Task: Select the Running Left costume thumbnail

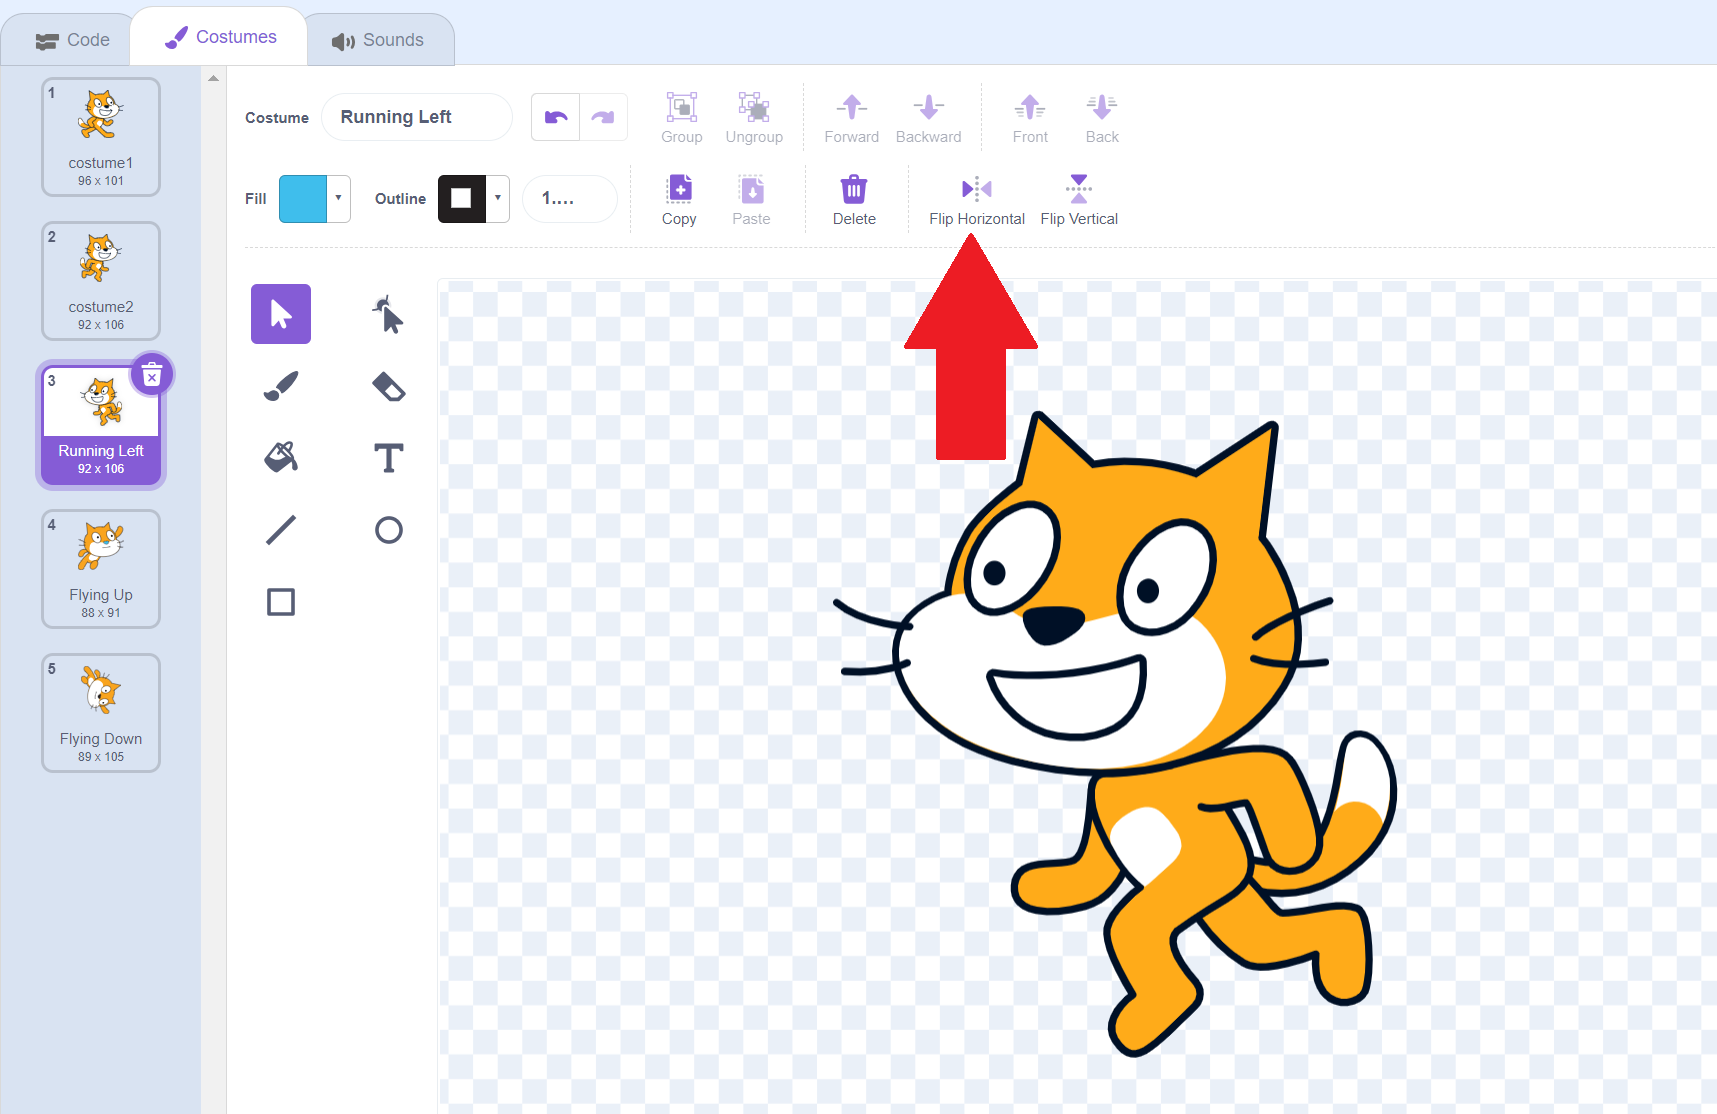Action: point(101,425)
